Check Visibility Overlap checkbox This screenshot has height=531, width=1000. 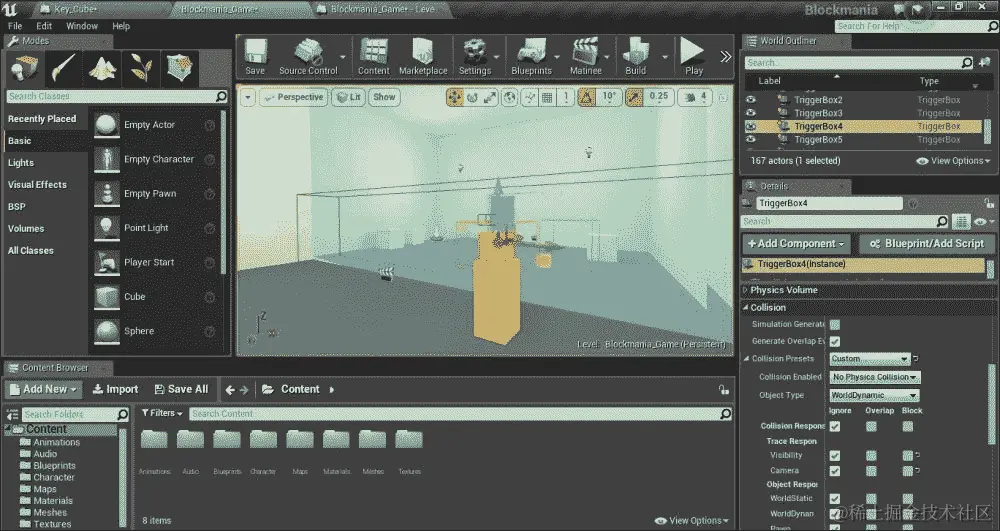click(871, 456)
